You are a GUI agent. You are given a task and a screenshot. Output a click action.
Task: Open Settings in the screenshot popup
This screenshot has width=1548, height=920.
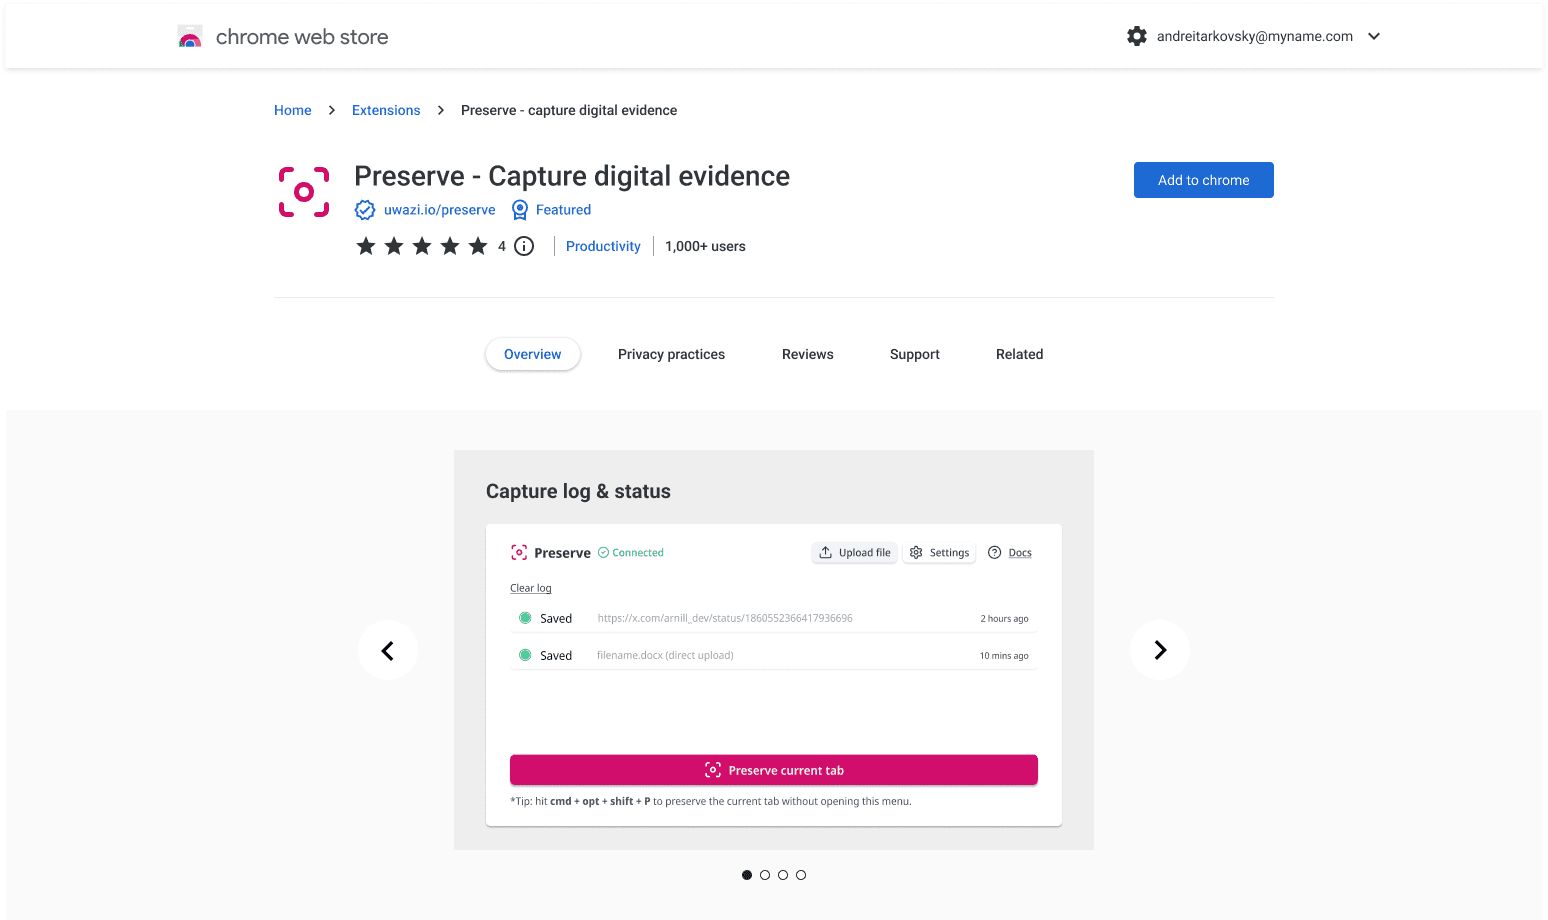pos(940,553)
